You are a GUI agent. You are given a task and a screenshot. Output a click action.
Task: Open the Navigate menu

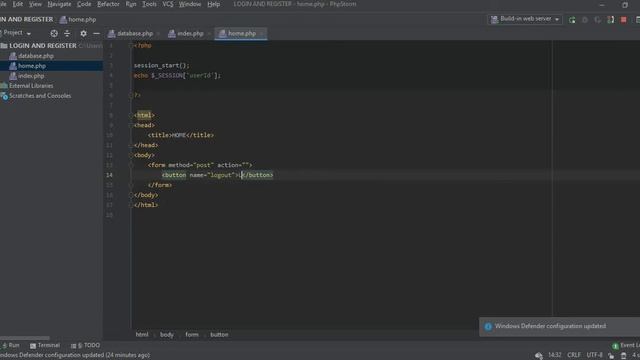59,4
